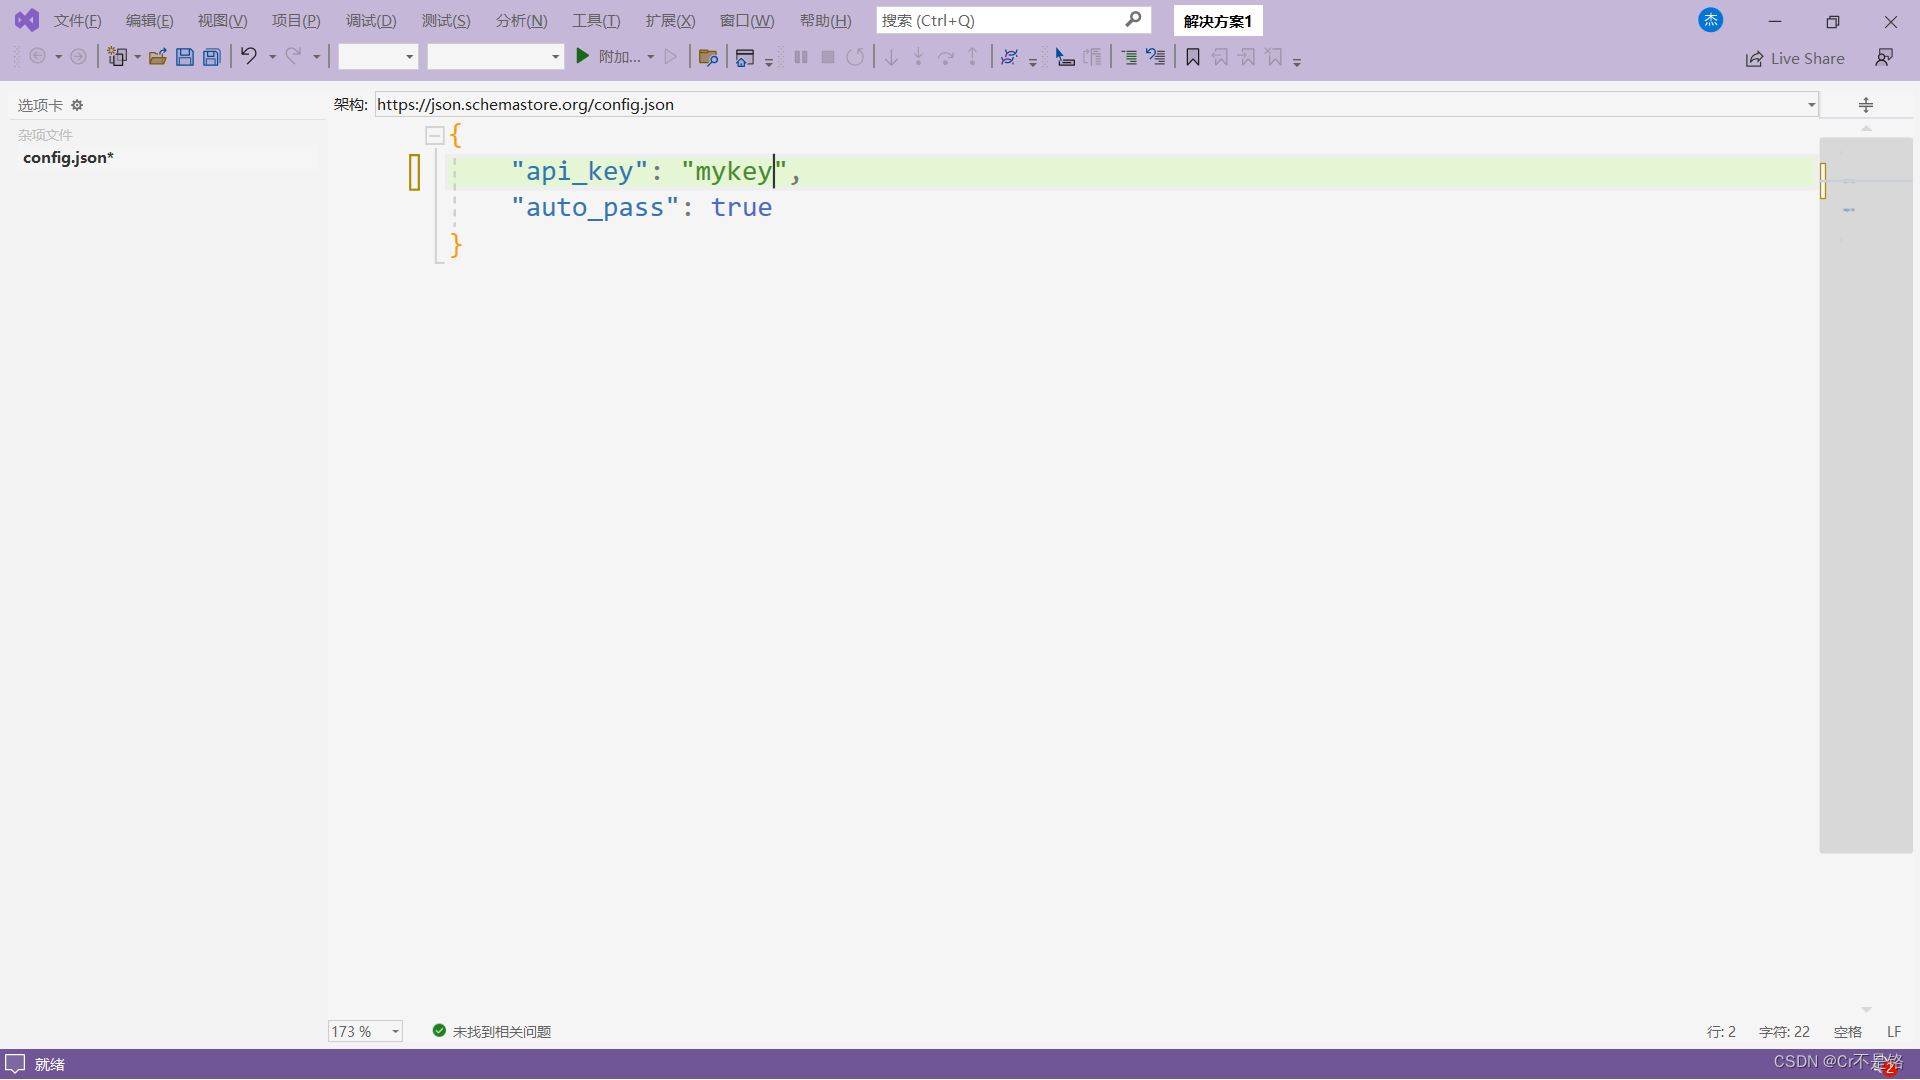This screenshot has width=1920, height=1080.
Task: Click the open file folder icon
Action: pyautogui.click(x=158, y=57)
